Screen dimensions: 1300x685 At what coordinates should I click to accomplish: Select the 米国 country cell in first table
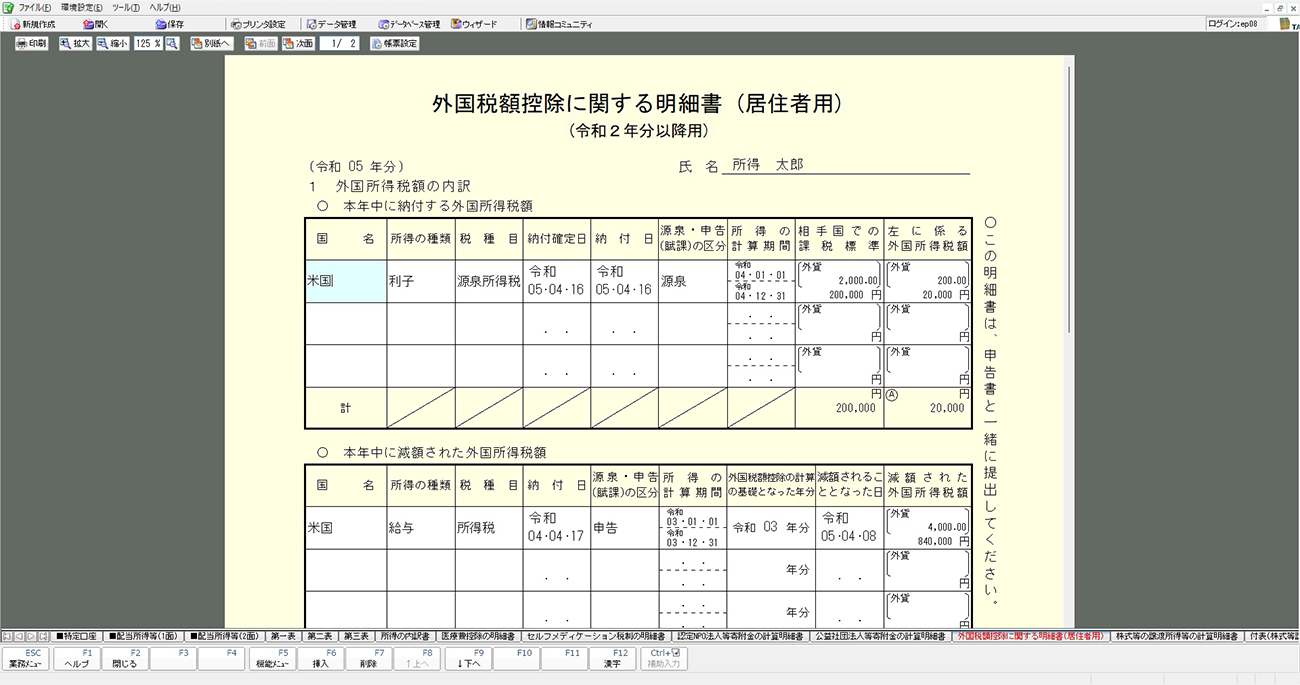point(345,282)
